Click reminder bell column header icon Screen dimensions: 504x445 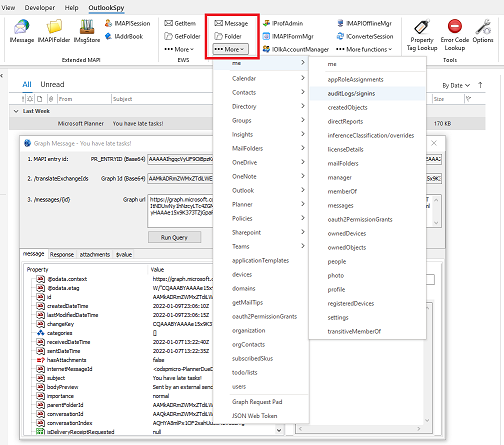pos(30,99)
